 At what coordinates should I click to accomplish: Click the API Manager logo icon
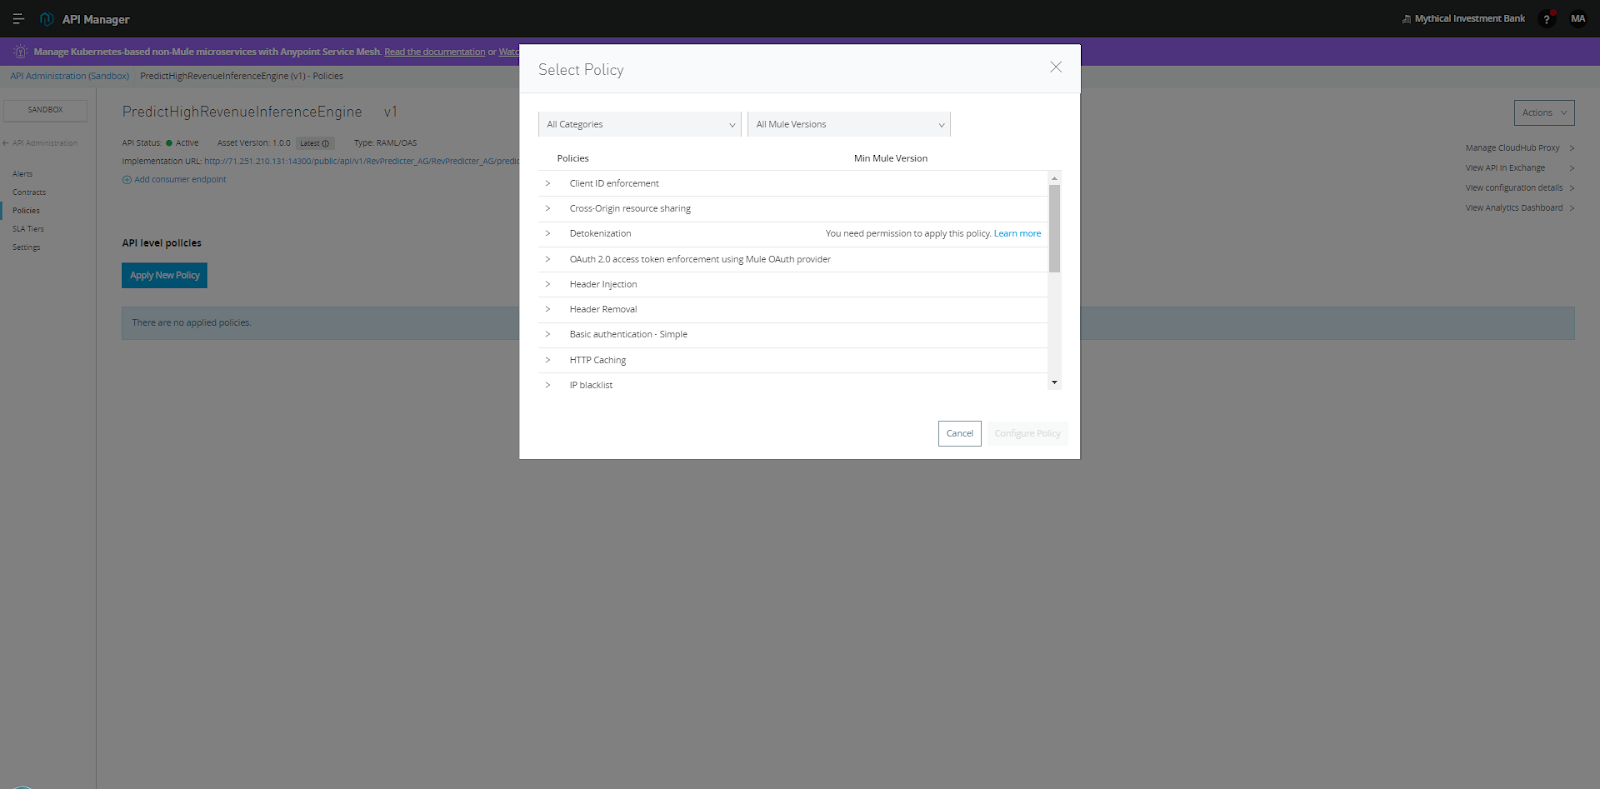coord(46,19)
